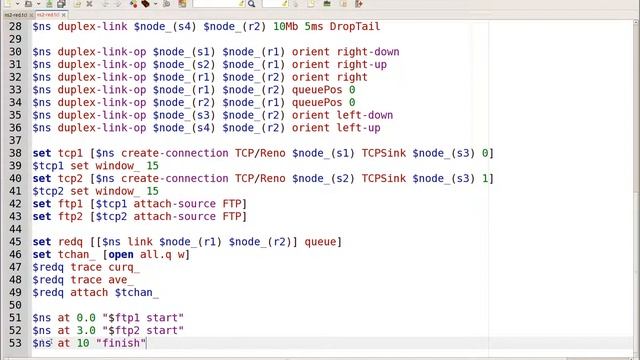The height and width of the screenshot is (360, 640).
Task: Click 'redq' on line 45
Action: point(70,242)
